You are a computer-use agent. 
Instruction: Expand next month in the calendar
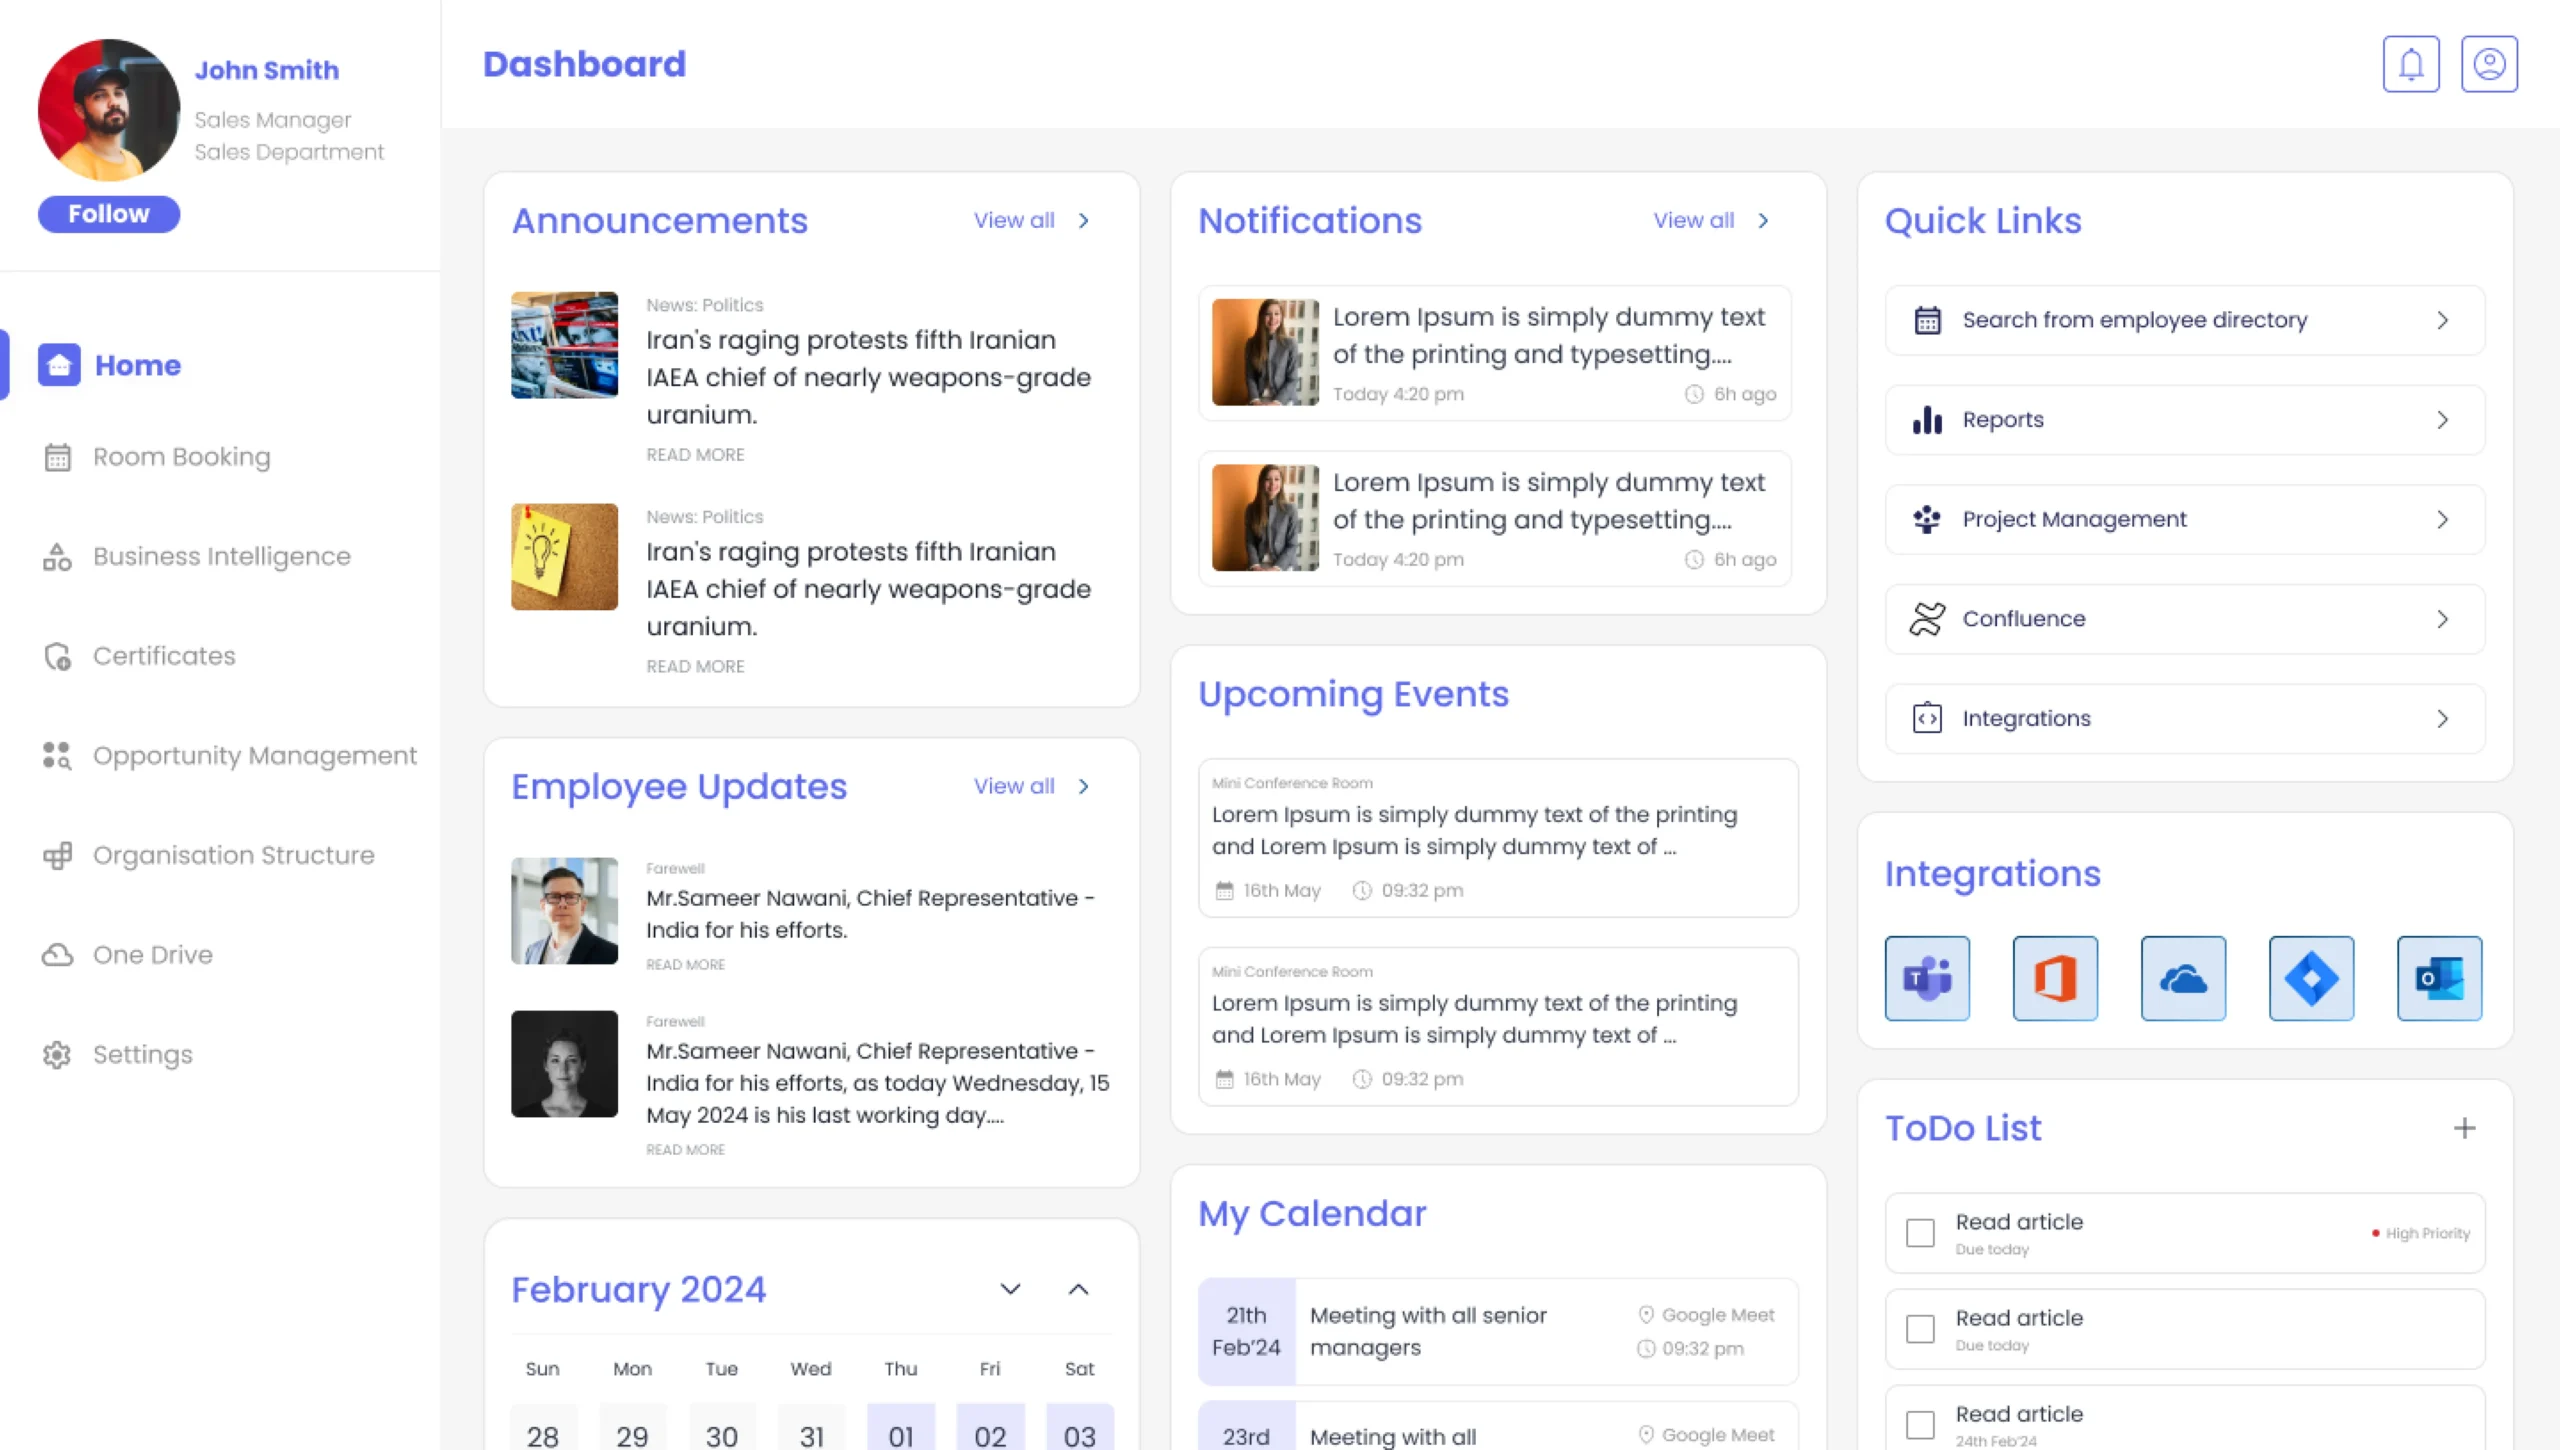tap(1010, 1289)
